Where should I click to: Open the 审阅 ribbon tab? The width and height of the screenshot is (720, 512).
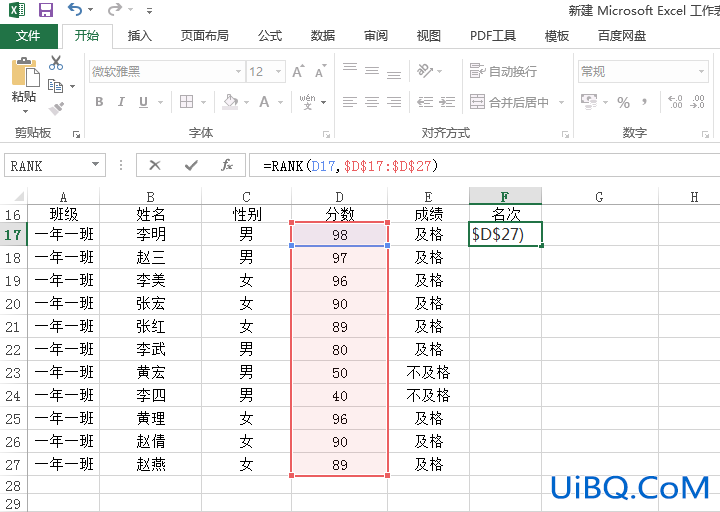pyautogui.click(x=376, y=36)
